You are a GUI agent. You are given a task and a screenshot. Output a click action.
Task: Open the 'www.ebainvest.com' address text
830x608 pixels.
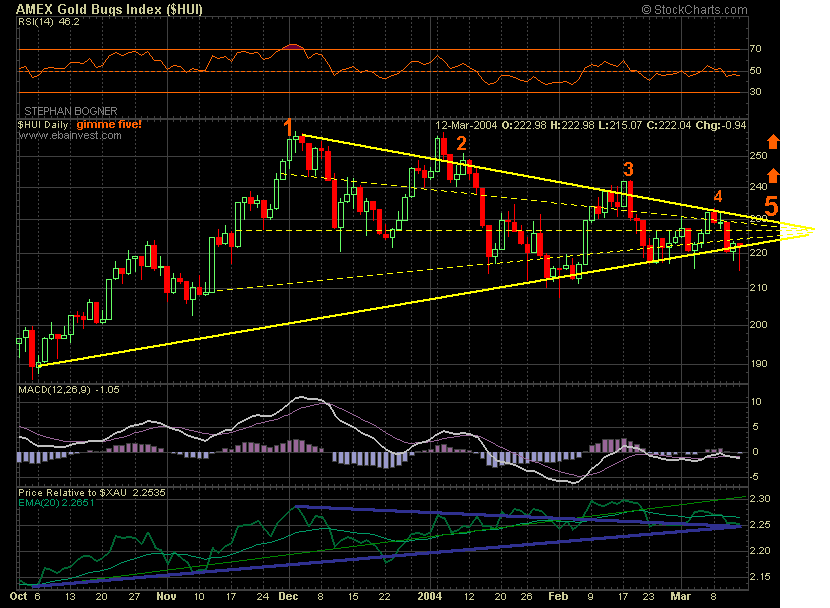(70, 135)
